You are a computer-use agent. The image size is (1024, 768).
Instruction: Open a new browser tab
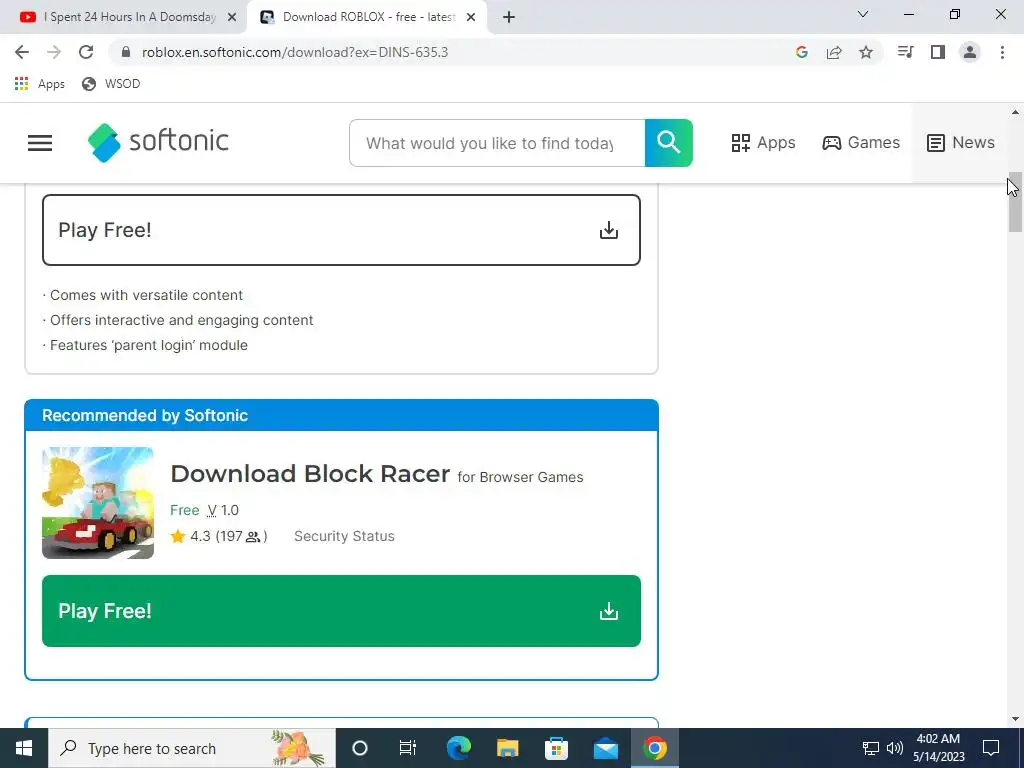pos(509,18)
